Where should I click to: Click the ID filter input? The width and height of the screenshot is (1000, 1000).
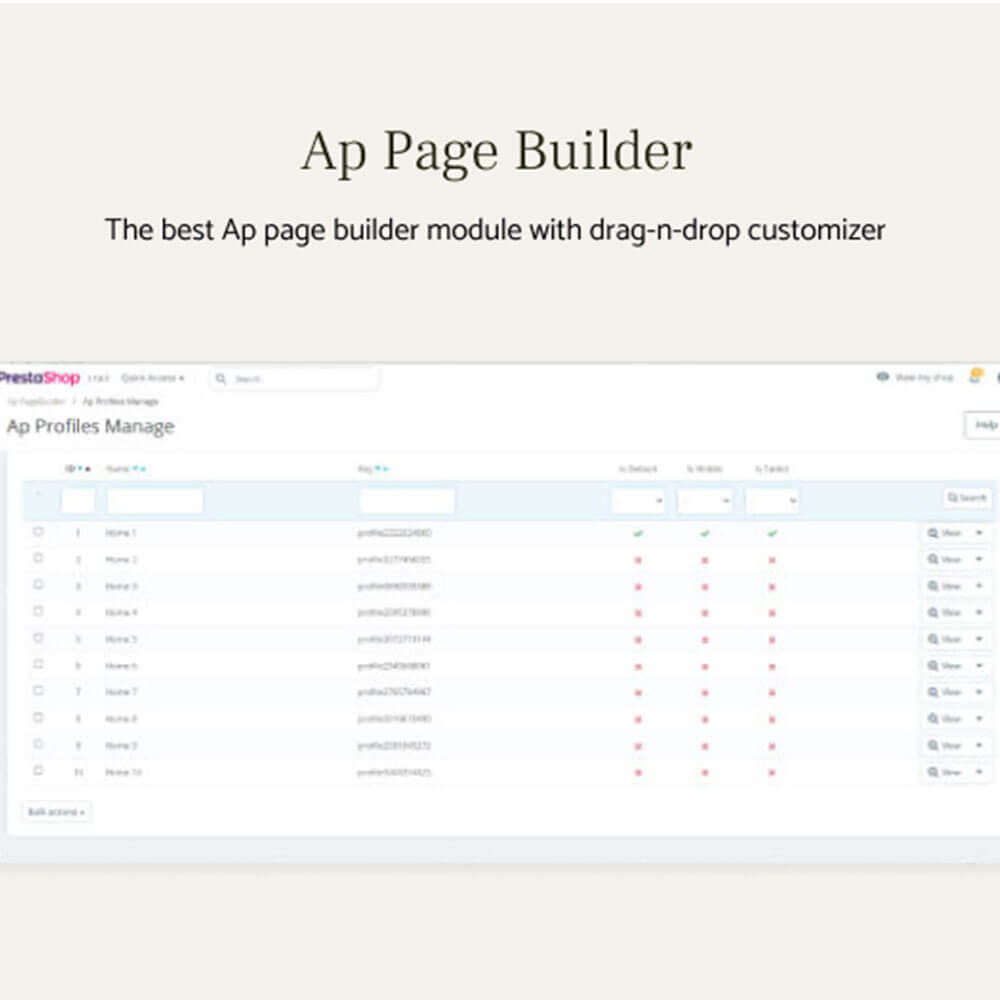click(78, 500)
